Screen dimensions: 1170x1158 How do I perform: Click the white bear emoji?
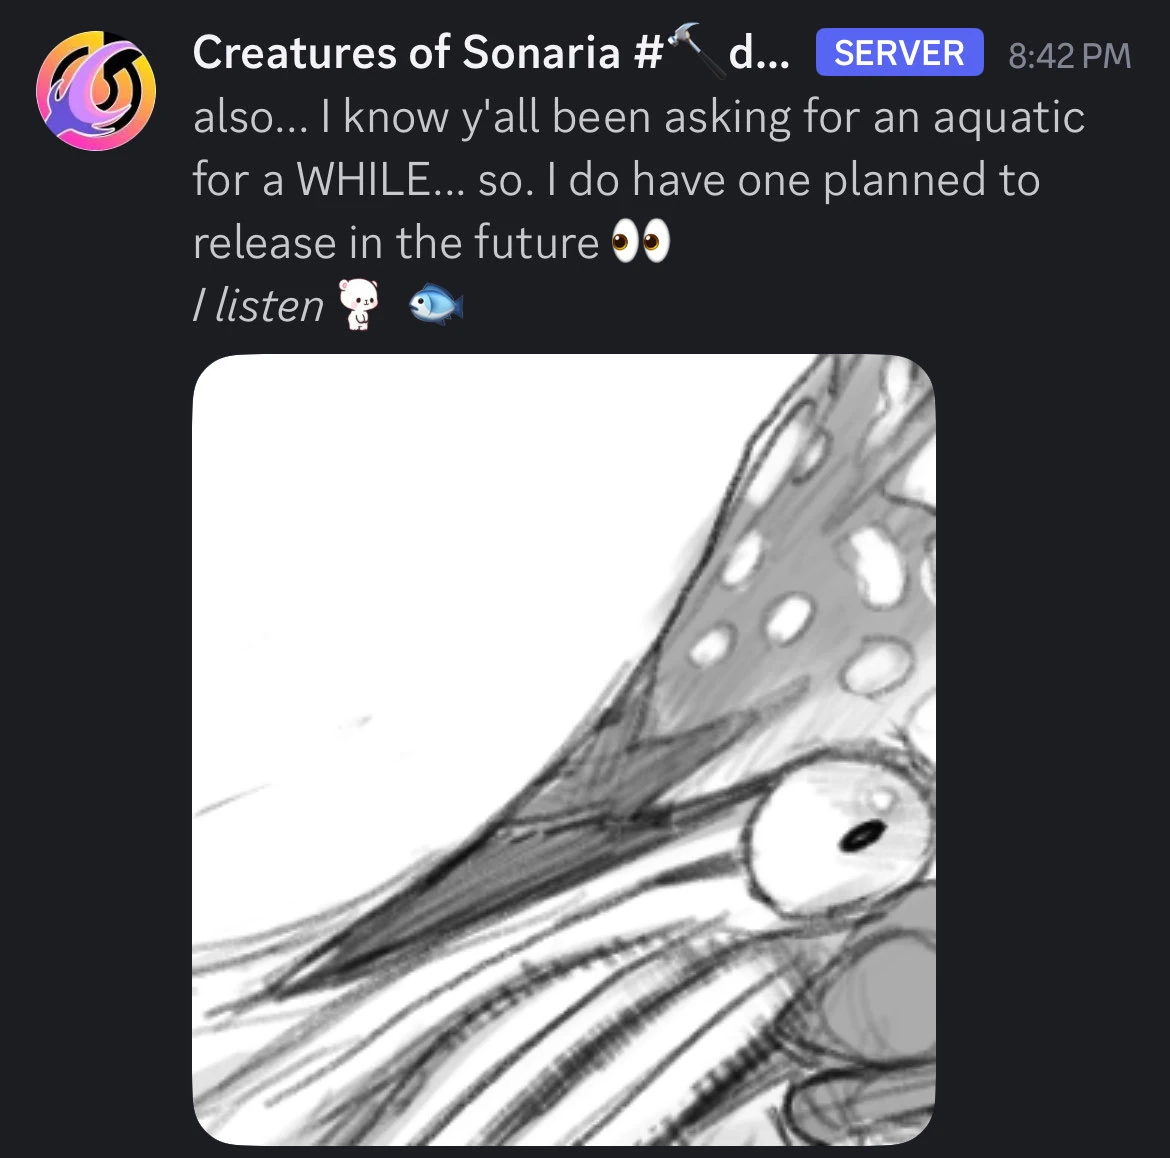(359, 304)
